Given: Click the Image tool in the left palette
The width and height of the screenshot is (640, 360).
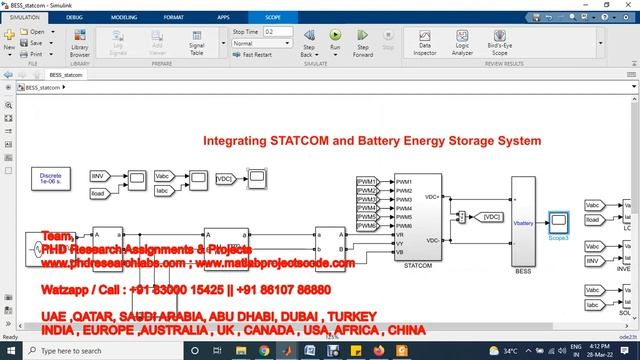Looking at the screenshot, I should [x=8, y=158].
